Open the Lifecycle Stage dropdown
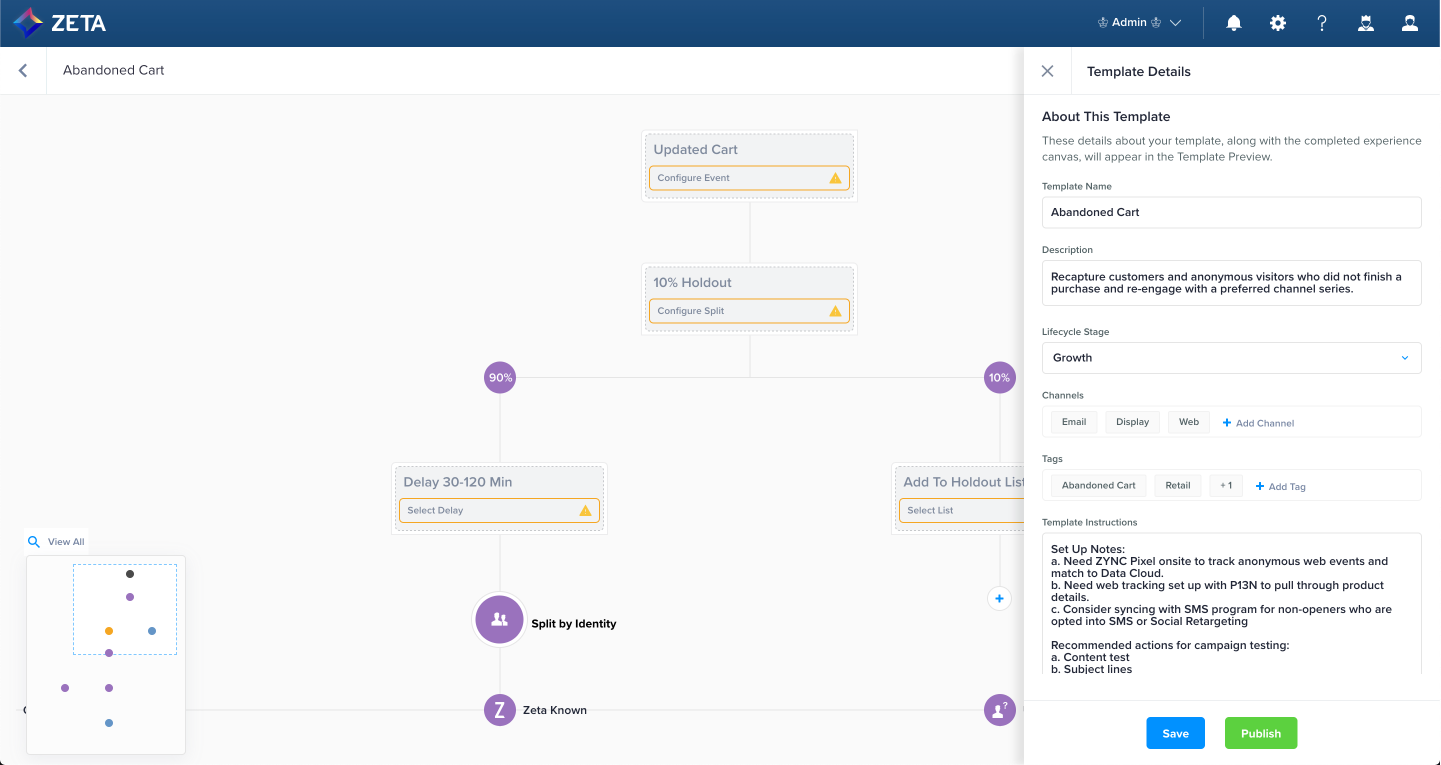The image size is (1441, 765). (1231, 358)
